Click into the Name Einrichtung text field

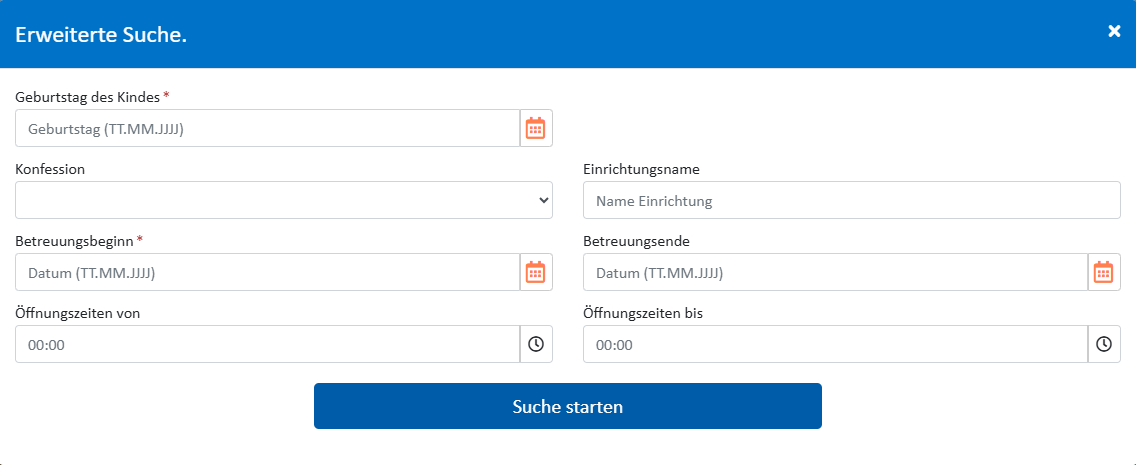tap(851, 200)
